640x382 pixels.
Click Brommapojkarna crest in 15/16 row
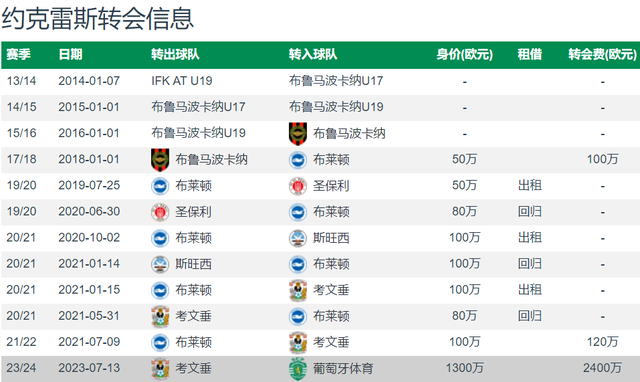click(298, 134)
